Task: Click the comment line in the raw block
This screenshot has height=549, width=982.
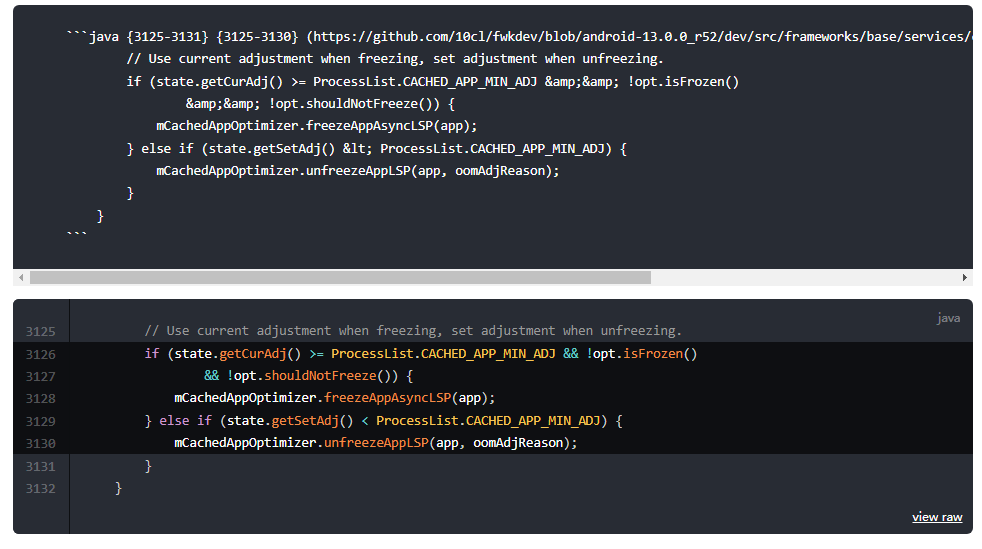Action: click(x=395, y=59)
